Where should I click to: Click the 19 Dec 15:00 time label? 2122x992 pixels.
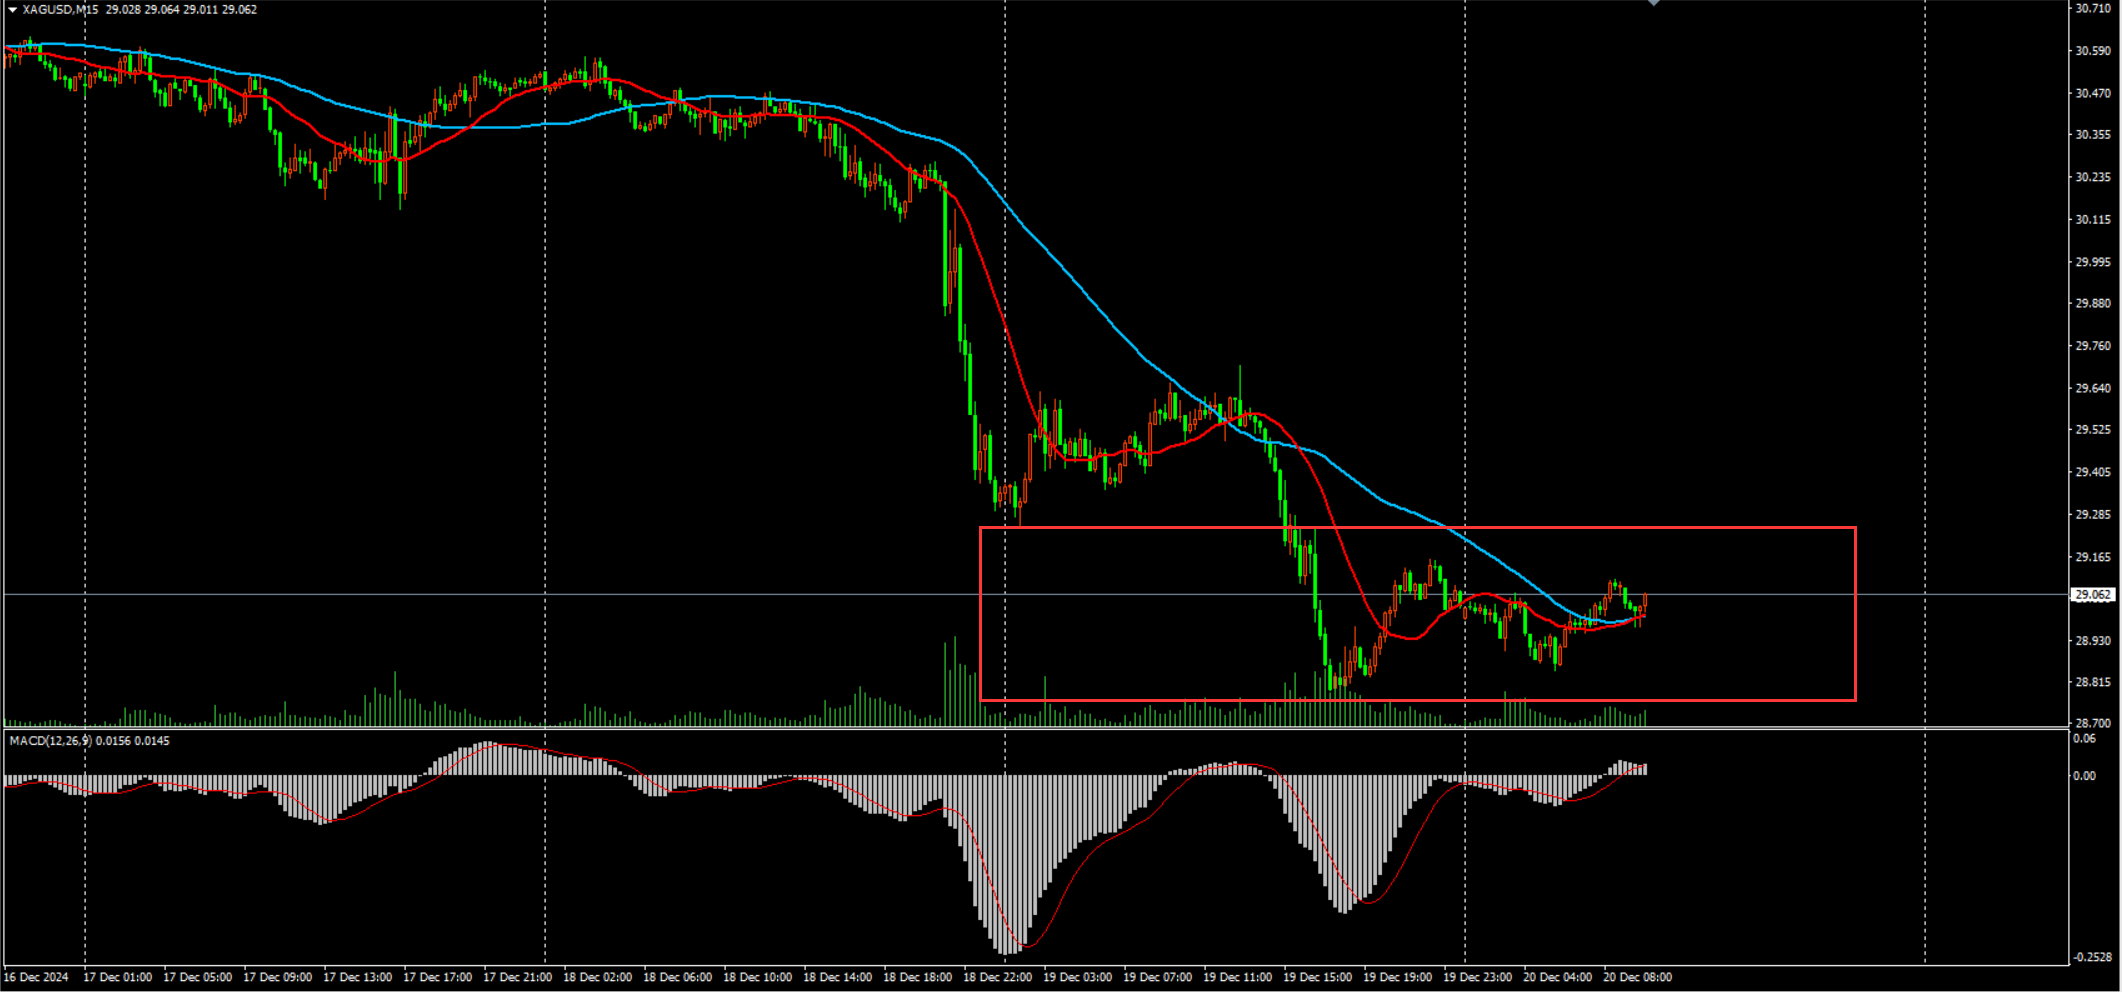pos(1318,978)
